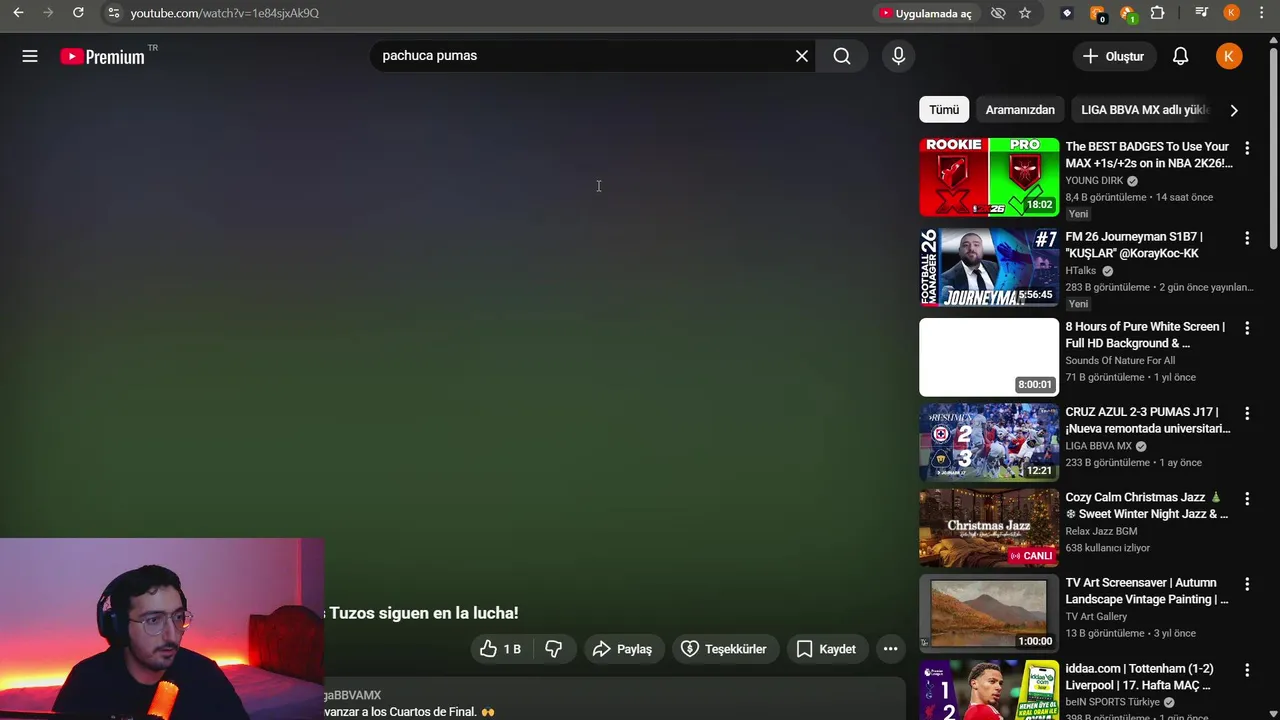This screenshot has height=720, width=1280.
Task: Visit the YOUNG DIRK channel
Action: tap(1094, 181)
